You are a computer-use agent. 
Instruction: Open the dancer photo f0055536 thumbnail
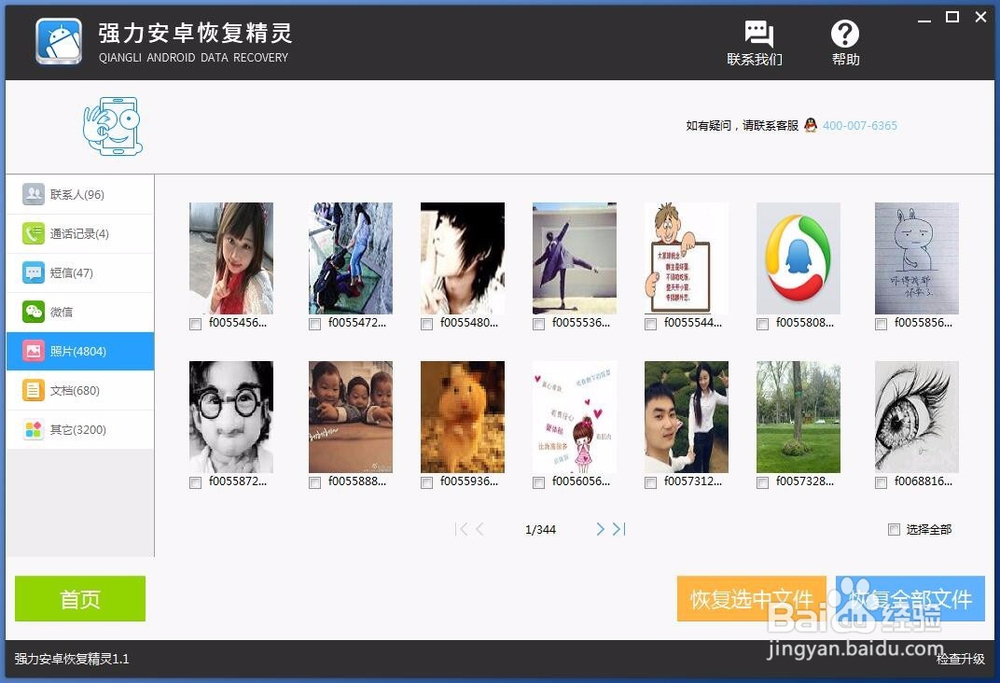coord(575,258)
